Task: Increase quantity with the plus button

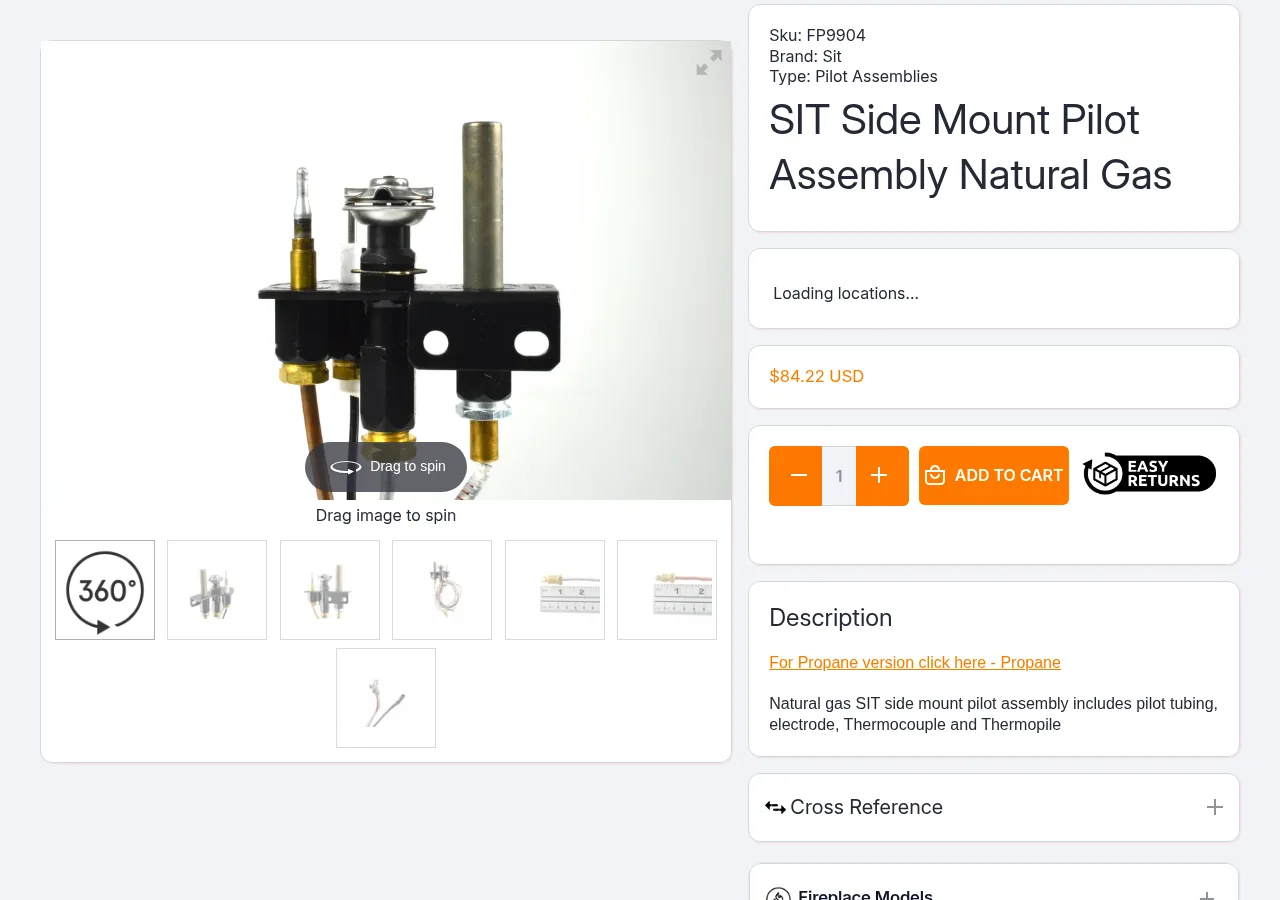Action: 882,476
